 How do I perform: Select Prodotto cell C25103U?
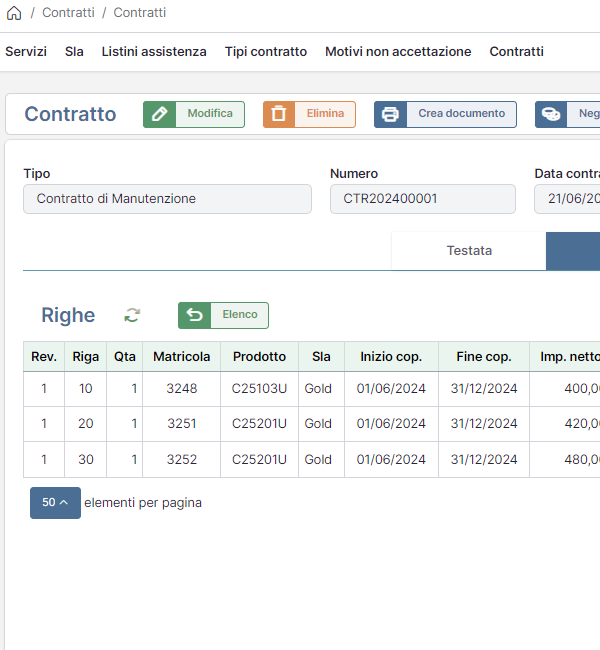[x=259, y=389]
